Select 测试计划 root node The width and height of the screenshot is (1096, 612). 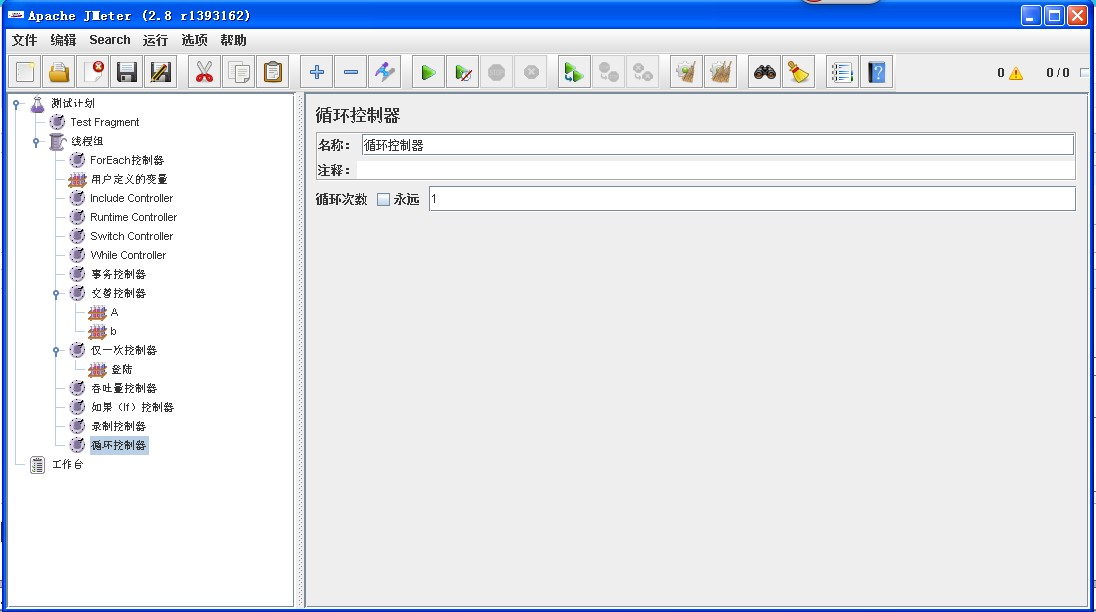pos(73,103)
